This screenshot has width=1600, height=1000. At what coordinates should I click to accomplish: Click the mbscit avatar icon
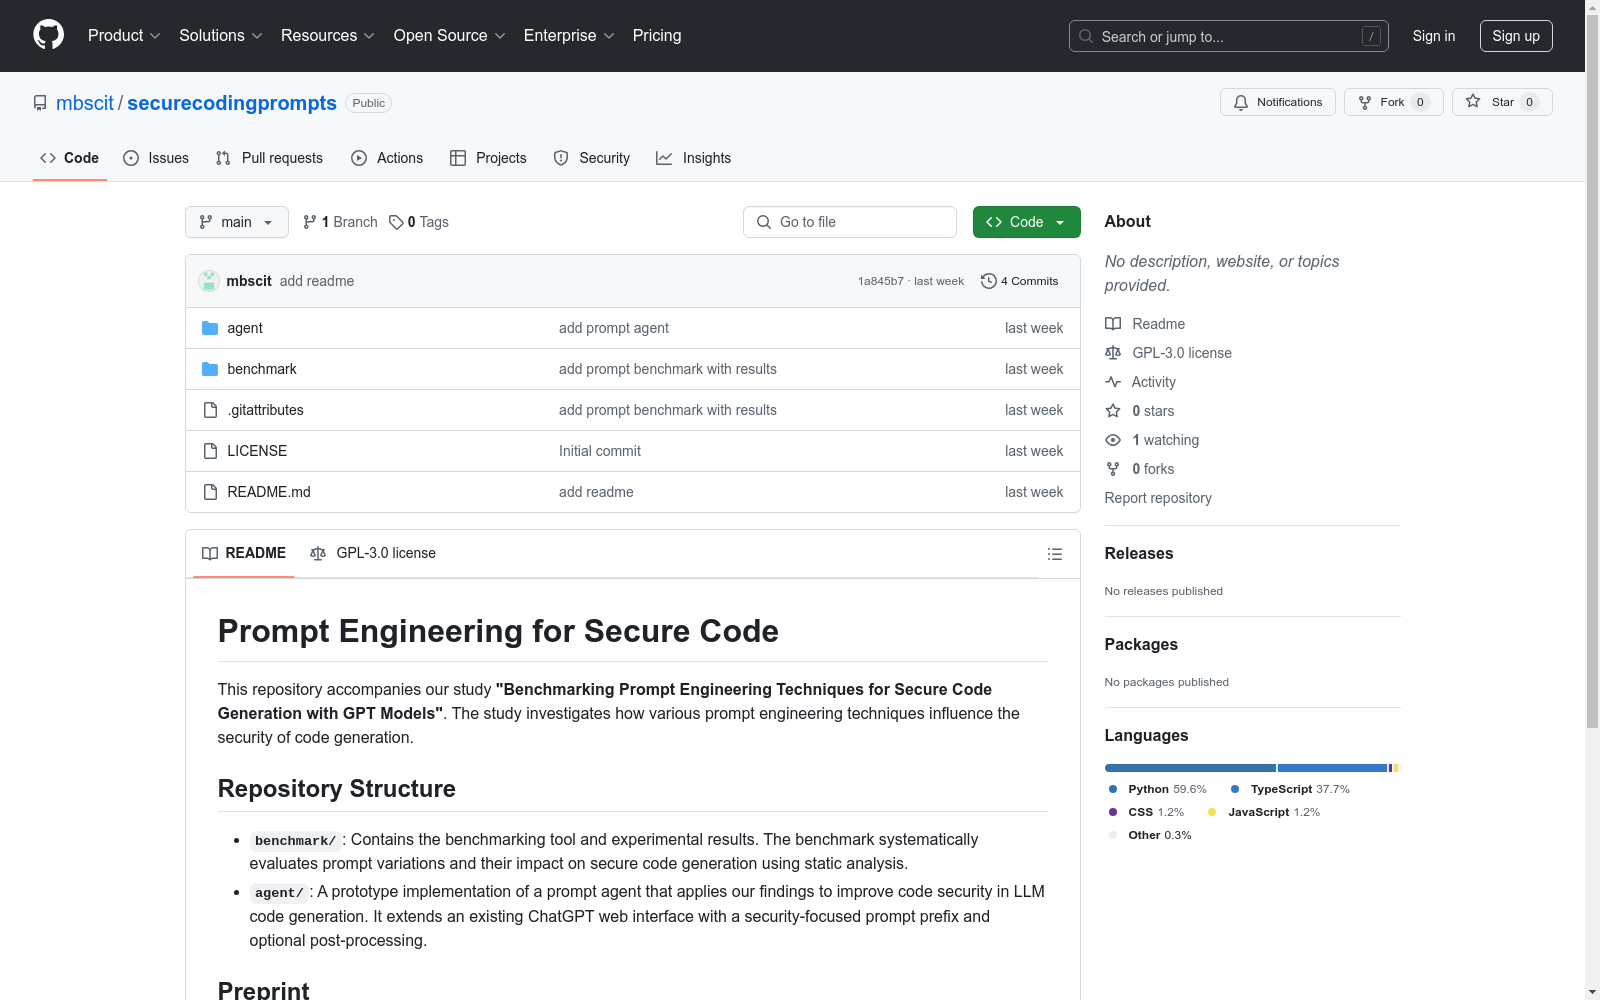point(209,281)
